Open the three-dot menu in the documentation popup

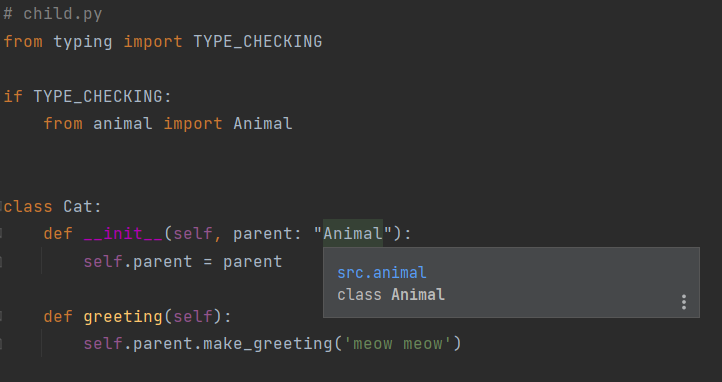coord(684,302)
